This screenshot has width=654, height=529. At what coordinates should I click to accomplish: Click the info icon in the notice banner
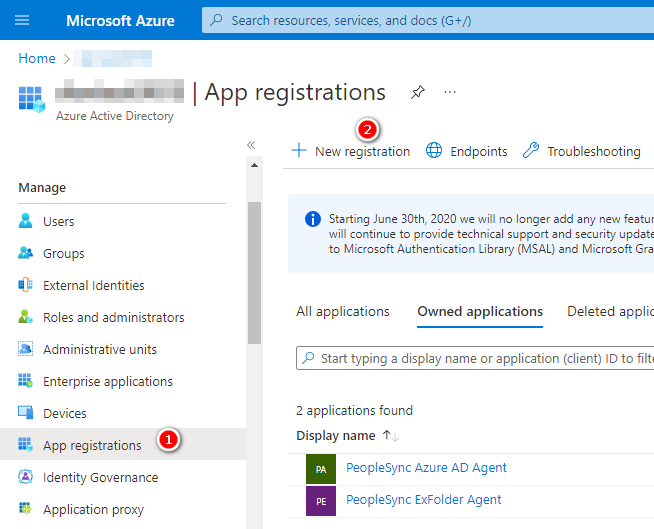[313, 219]
